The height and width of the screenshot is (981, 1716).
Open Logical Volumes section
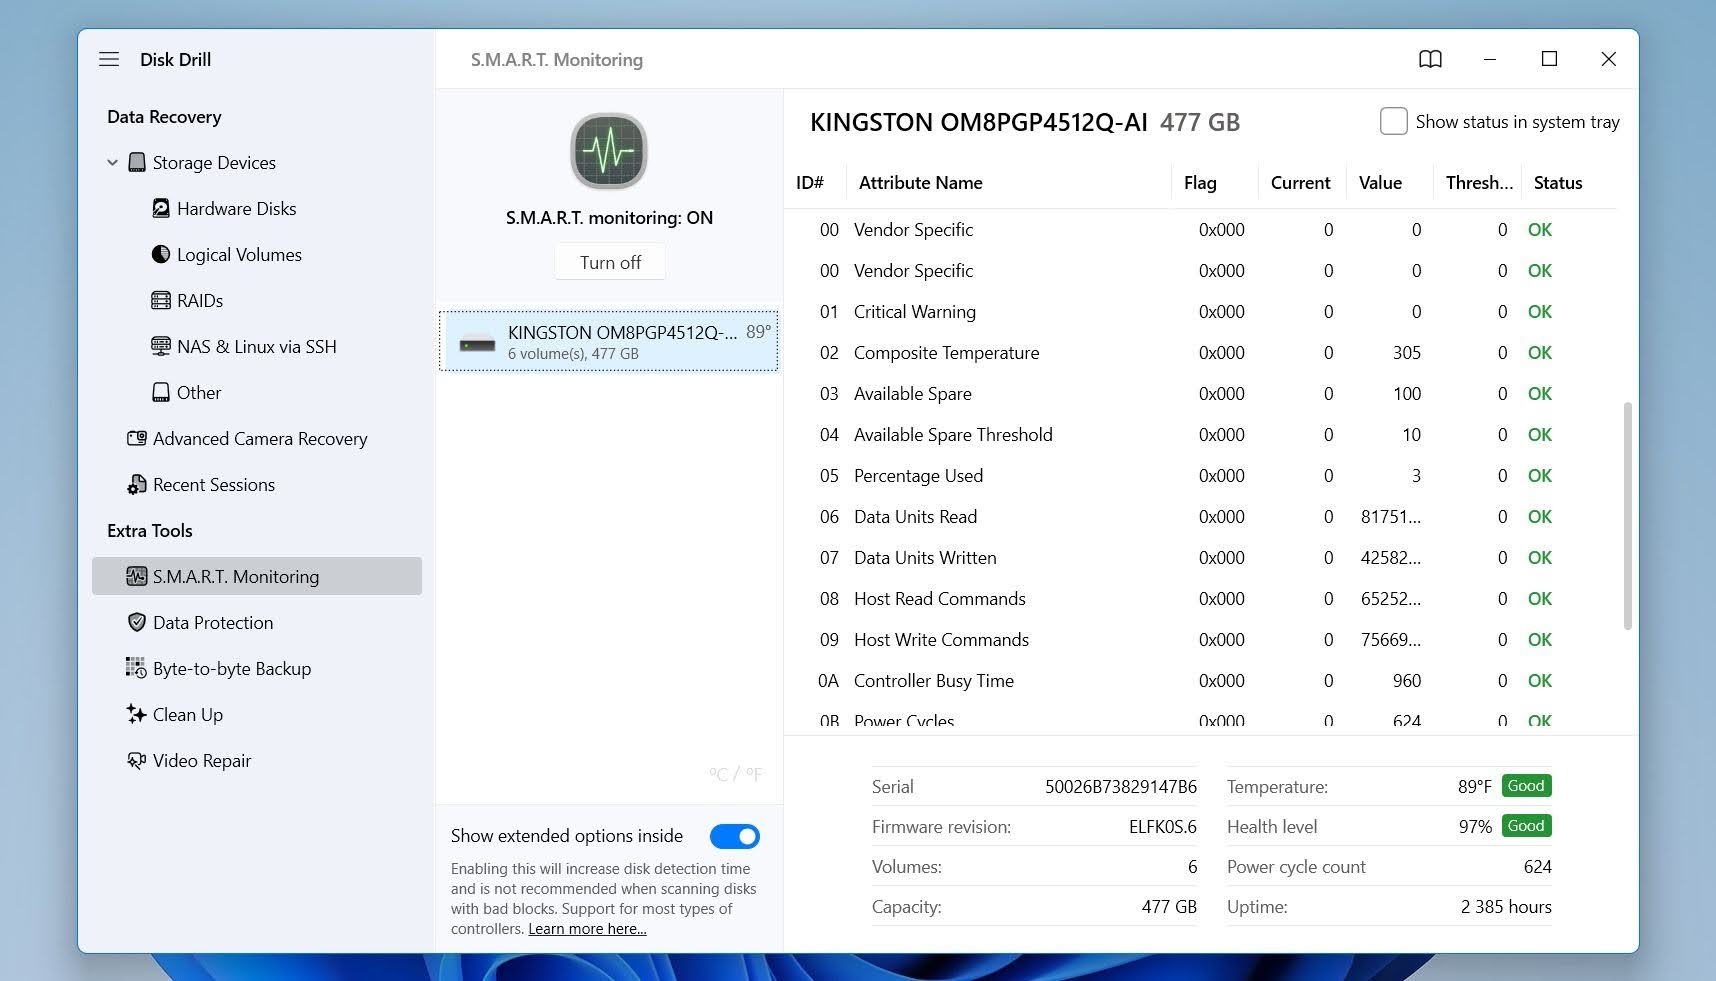coord(239,255)
